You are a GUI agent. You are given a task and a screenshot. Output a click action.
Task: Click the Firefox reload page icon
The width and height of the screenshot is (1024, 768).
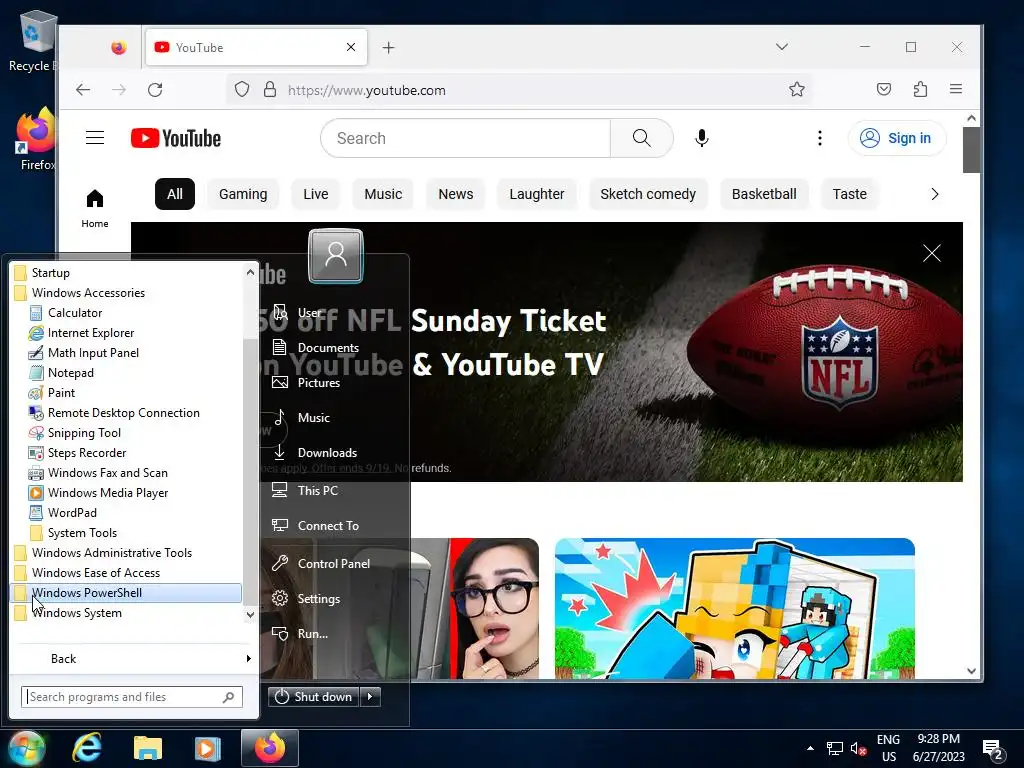click(155, 90)
